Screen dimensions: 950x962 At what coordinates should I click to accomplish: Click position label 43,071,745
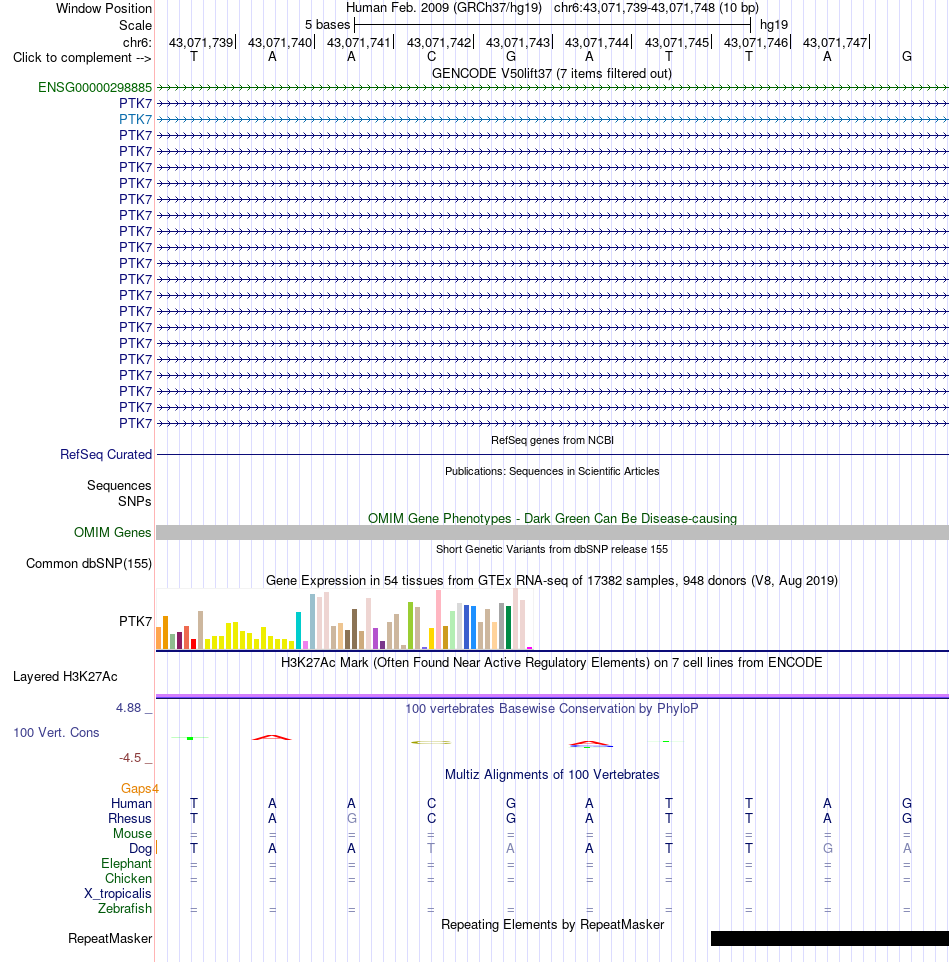(x=676, y=42)
